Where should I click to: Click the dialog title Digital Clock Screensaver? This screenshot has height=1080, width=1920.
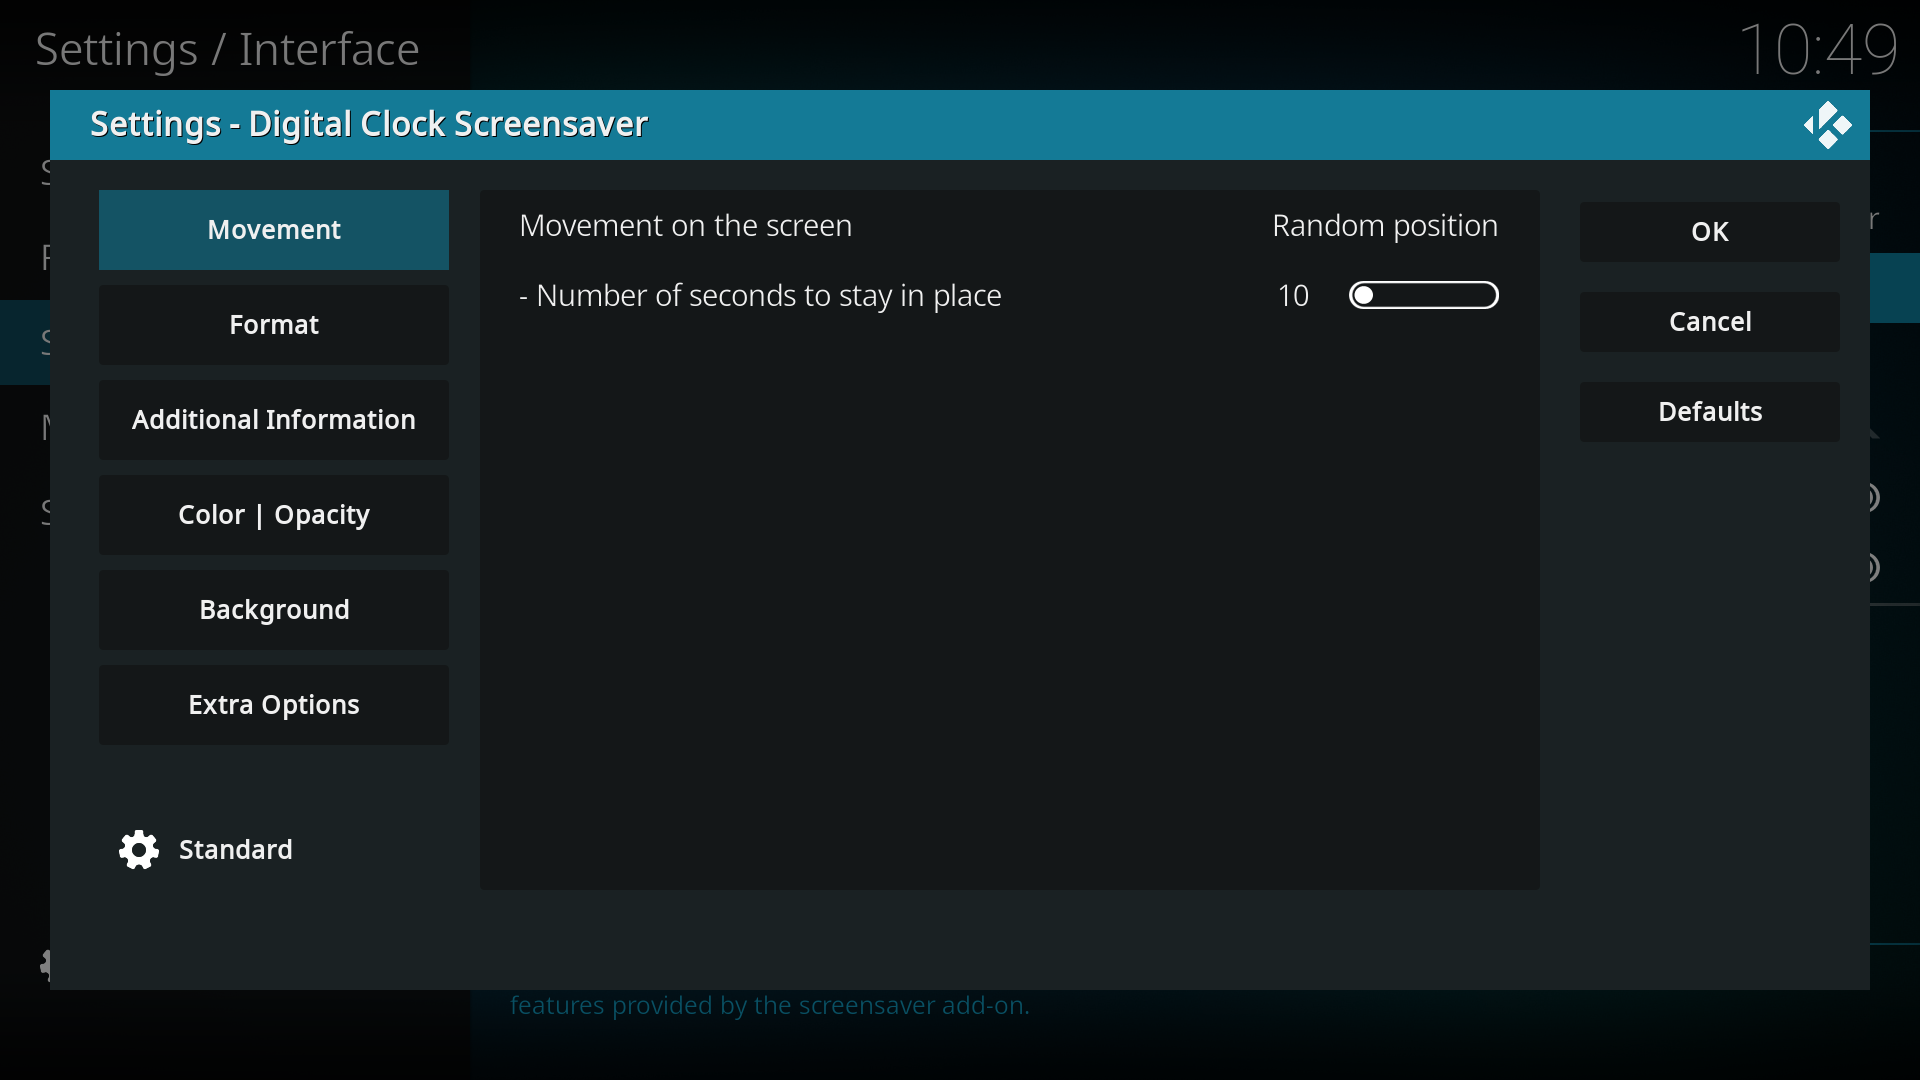click(x=369, y=124)
